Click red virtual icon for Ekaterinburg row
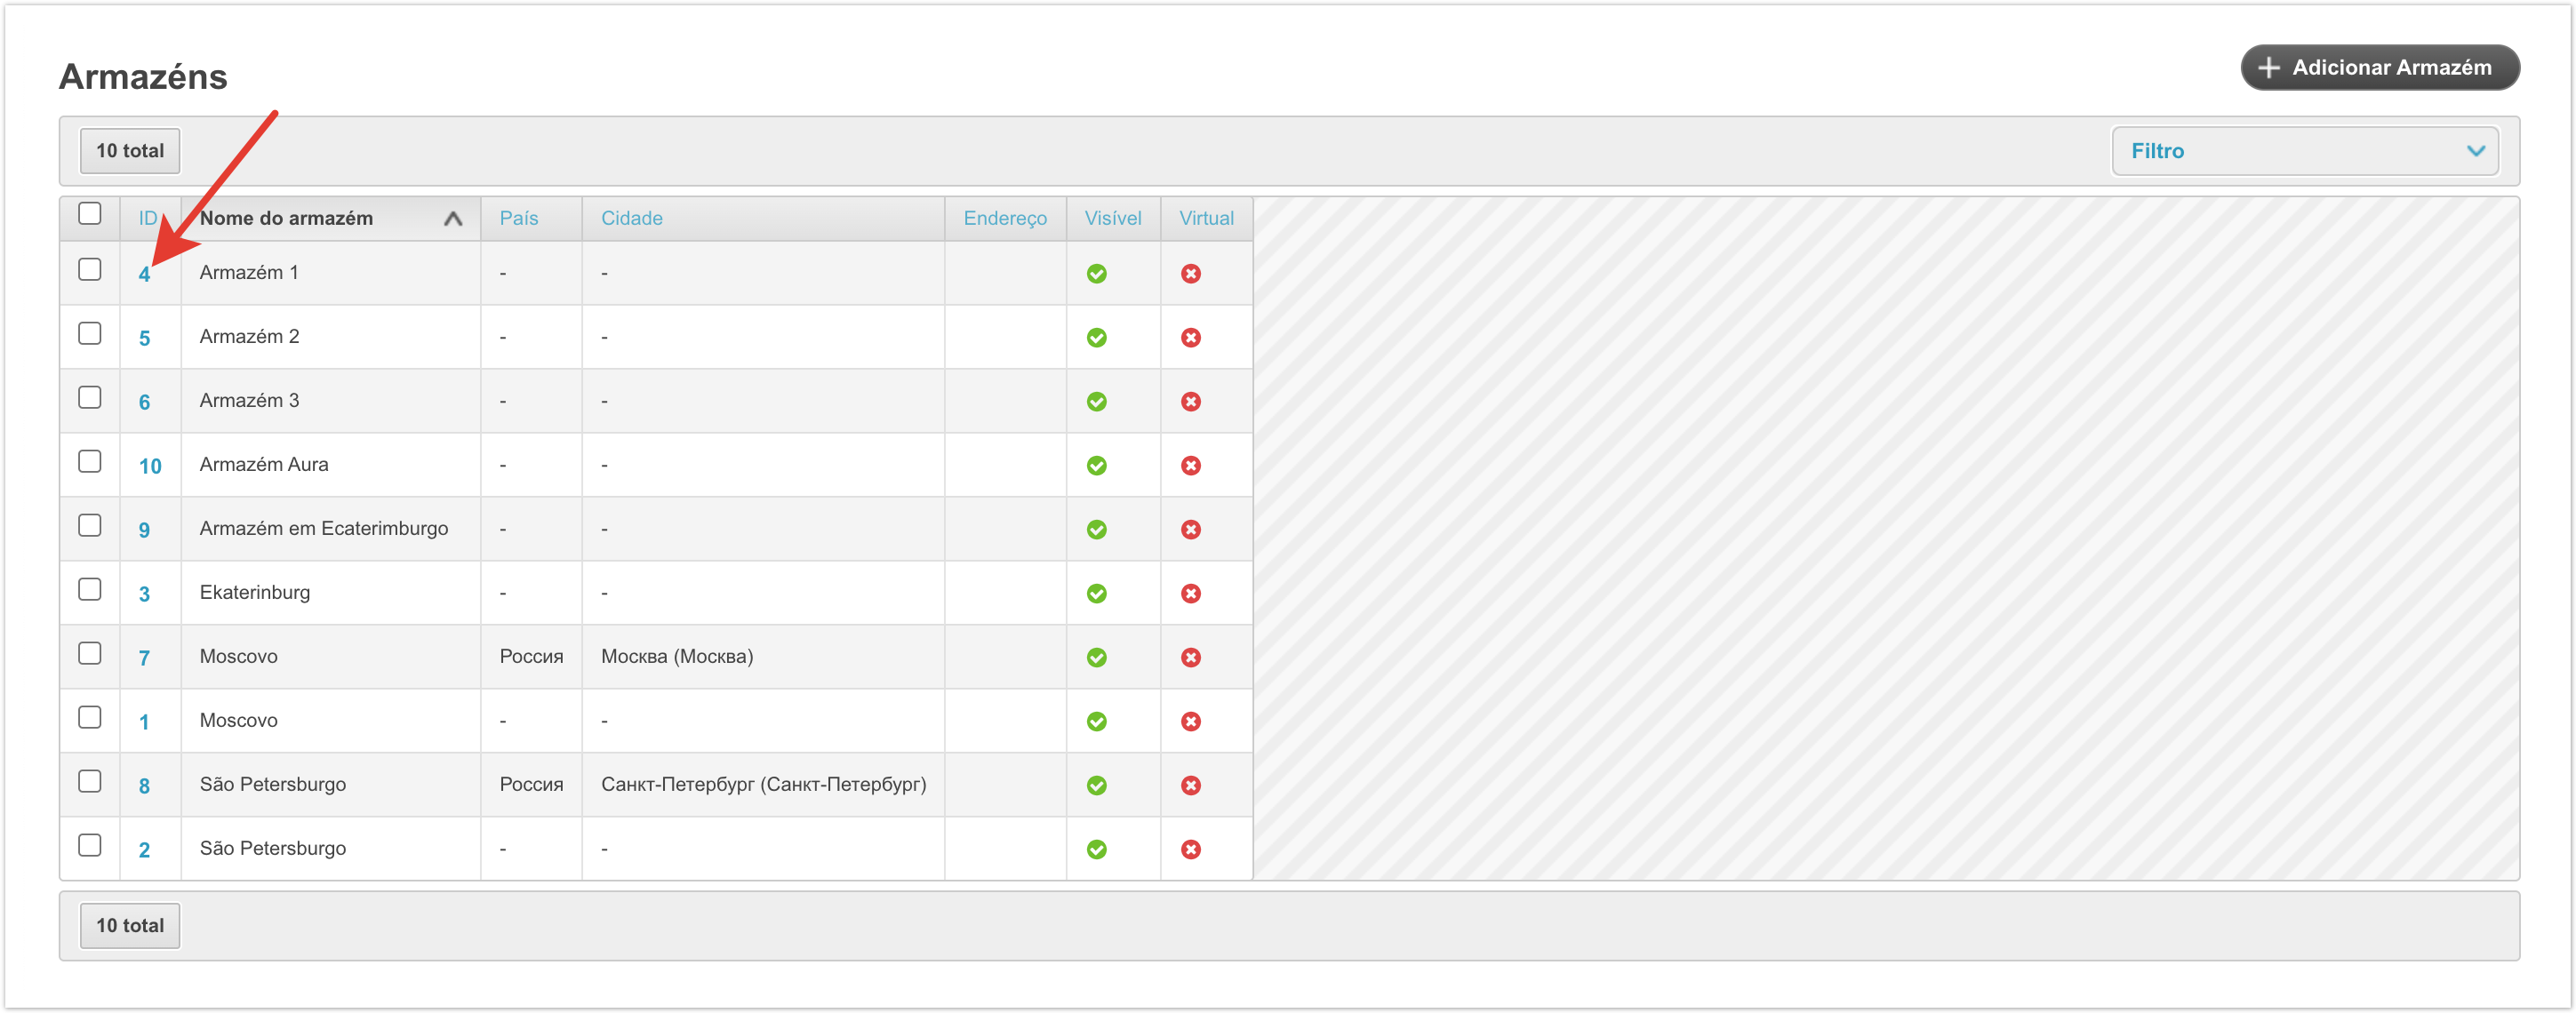The width and height of the screenshot is (2576, 1013). 1190,594
